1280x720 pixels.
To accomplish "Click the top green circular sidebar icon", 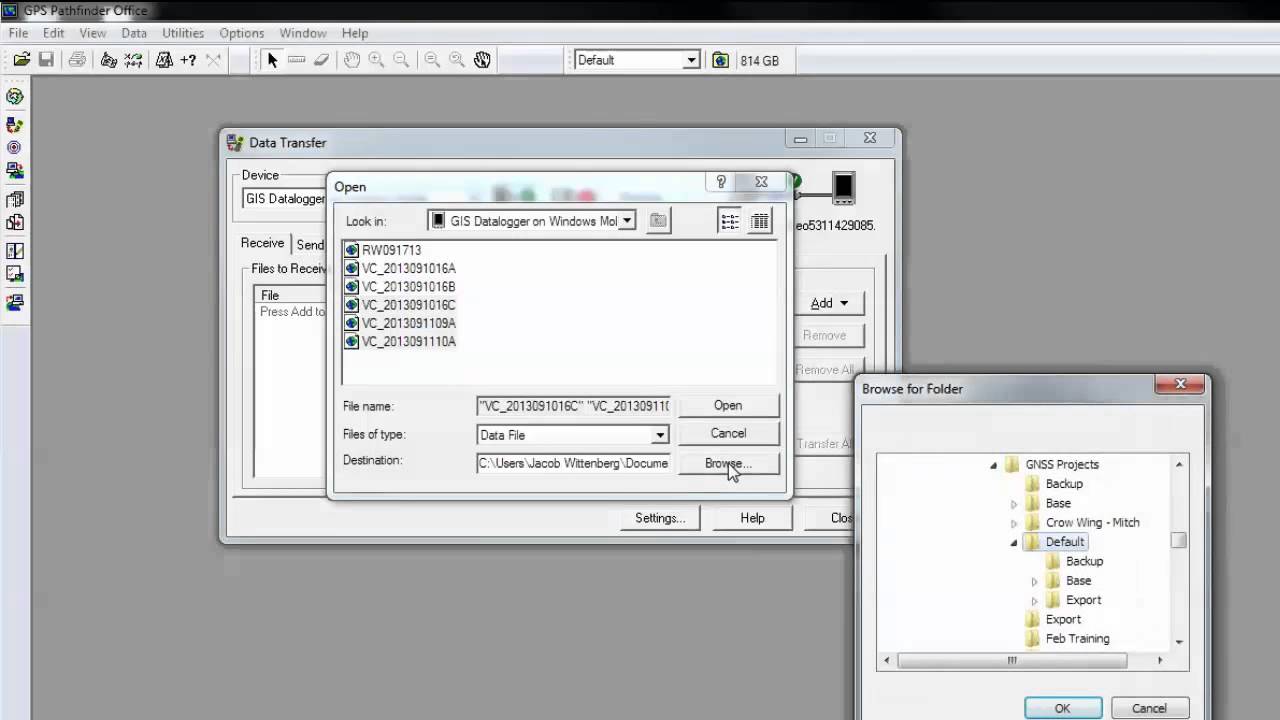I will click(15, 97).
